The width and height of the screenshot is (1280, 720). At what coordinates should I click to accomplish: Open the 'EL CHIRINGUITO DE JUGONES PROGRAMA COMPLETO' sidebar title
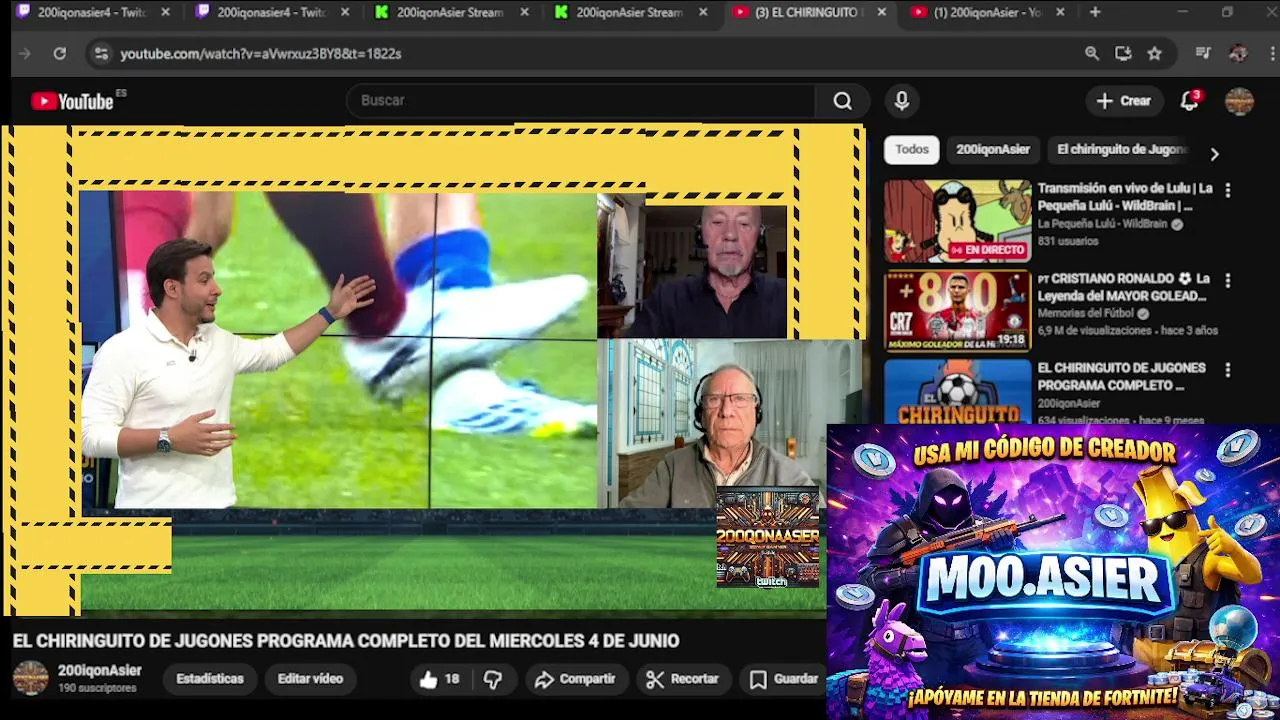pyautogui.click(x=1122, y=376)
